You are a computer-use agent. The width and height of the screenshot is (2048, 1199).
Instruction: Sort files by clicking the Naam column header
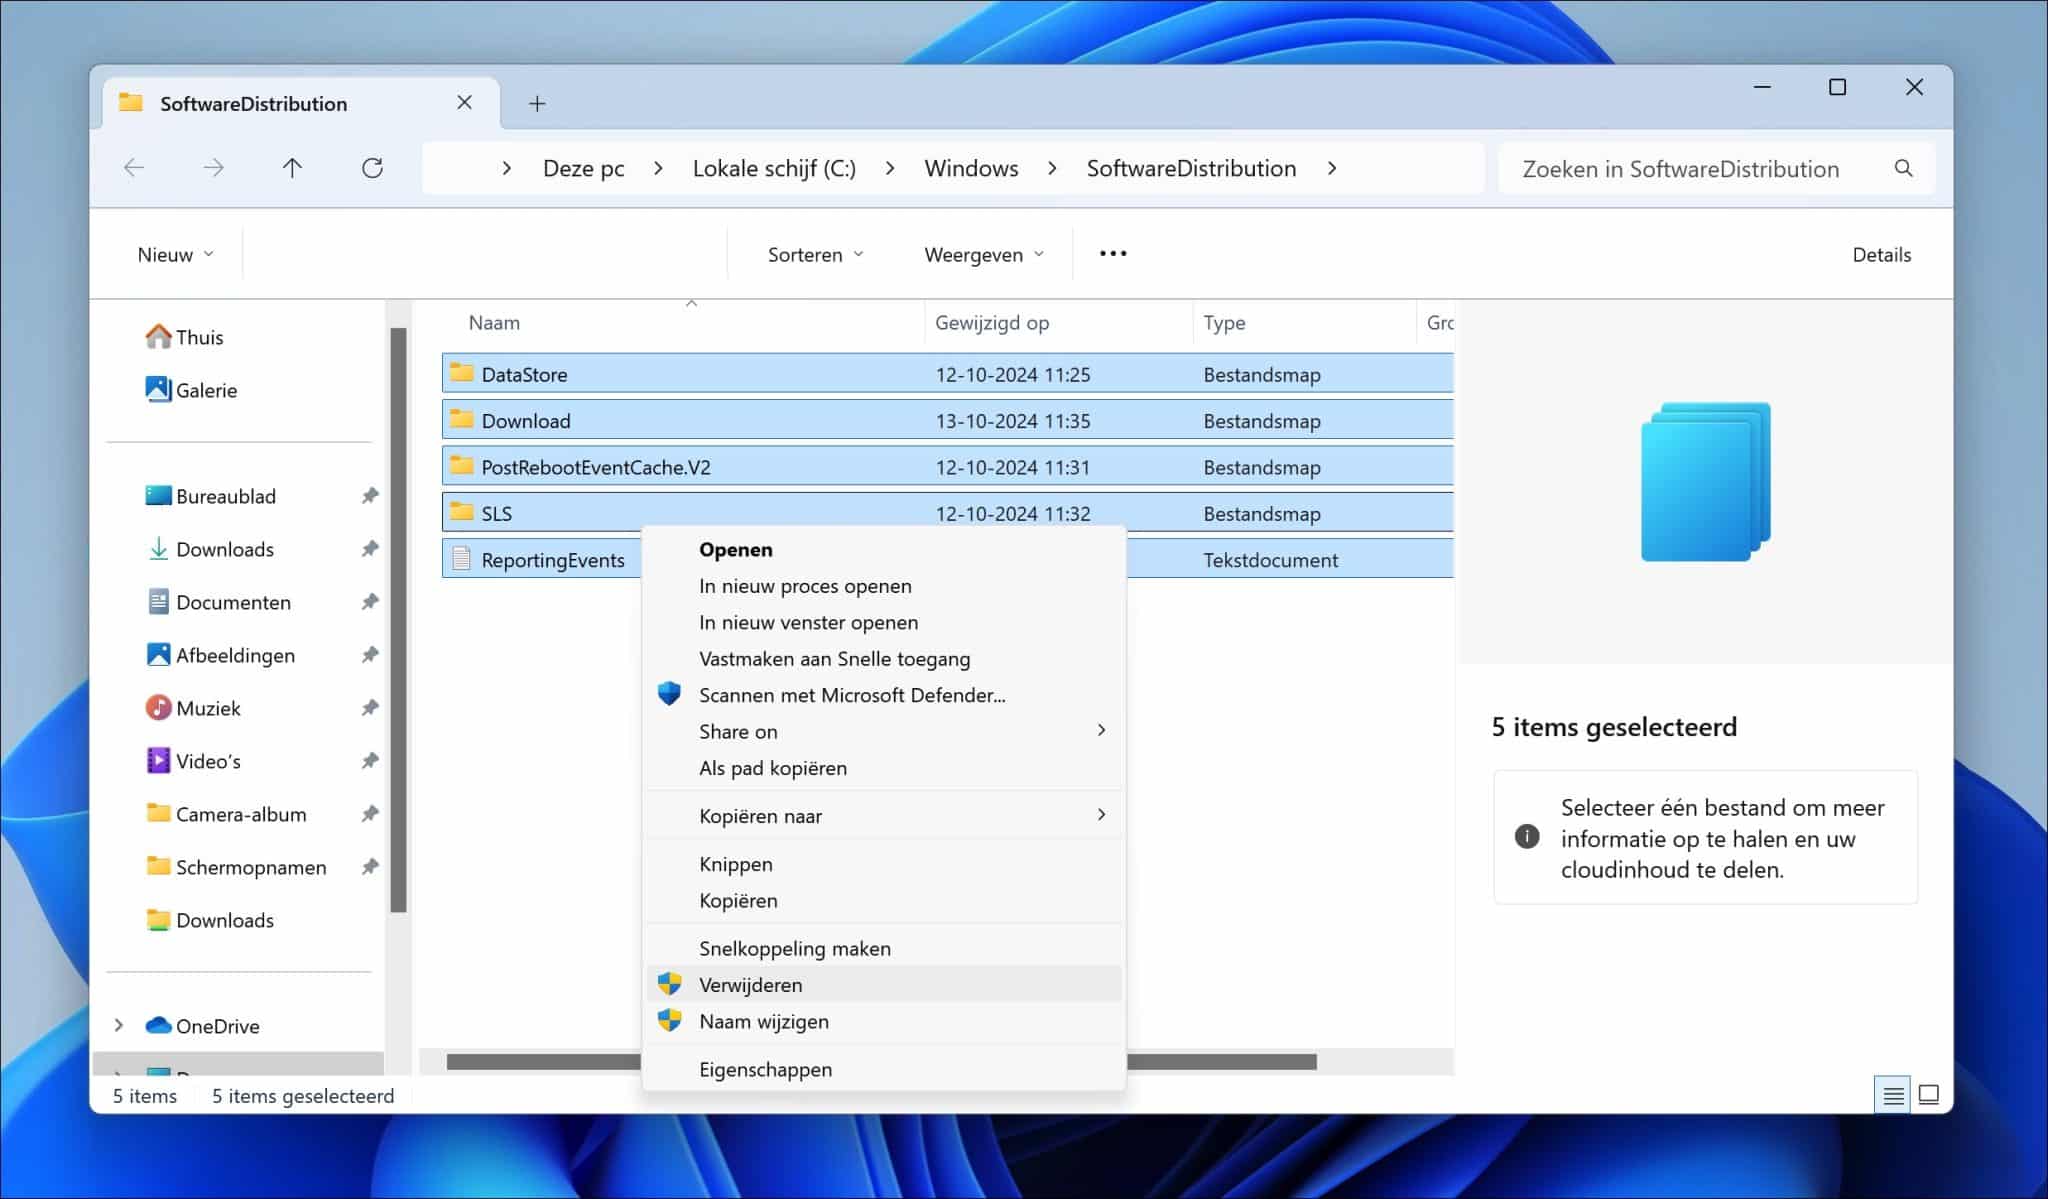[494, 322]
